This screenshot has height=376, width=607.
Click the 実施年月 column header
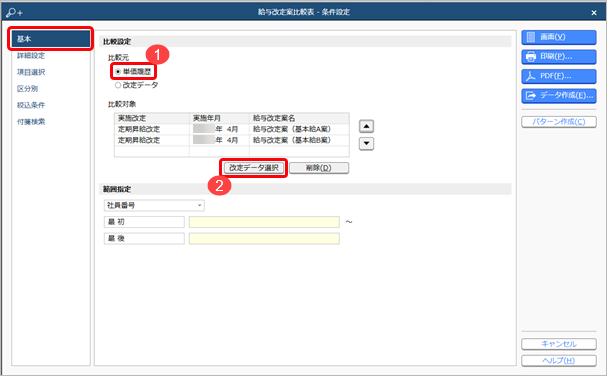click(x=219, y=118)
